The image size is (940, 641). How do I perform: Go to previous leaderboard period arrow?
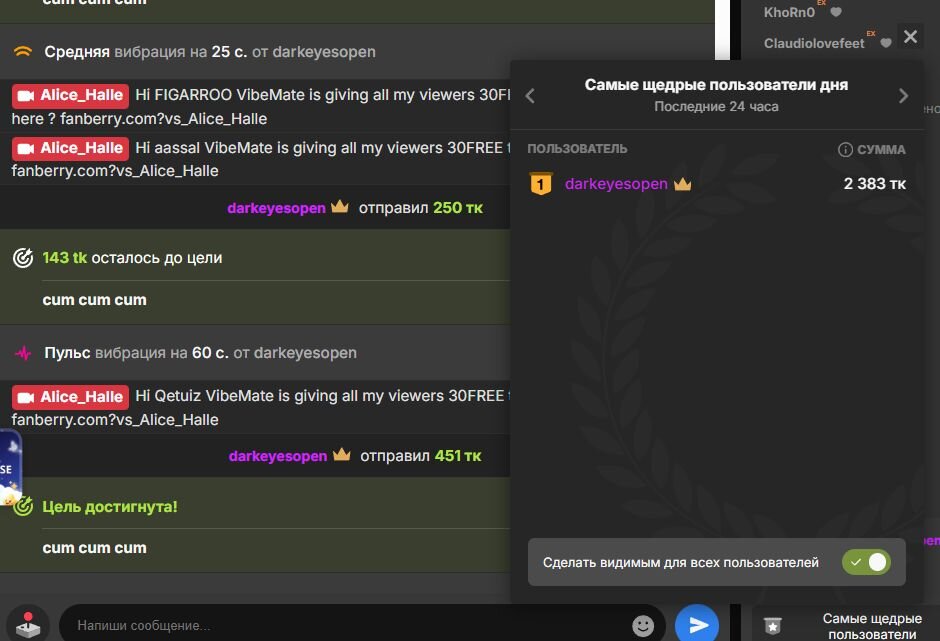point(531,96)
